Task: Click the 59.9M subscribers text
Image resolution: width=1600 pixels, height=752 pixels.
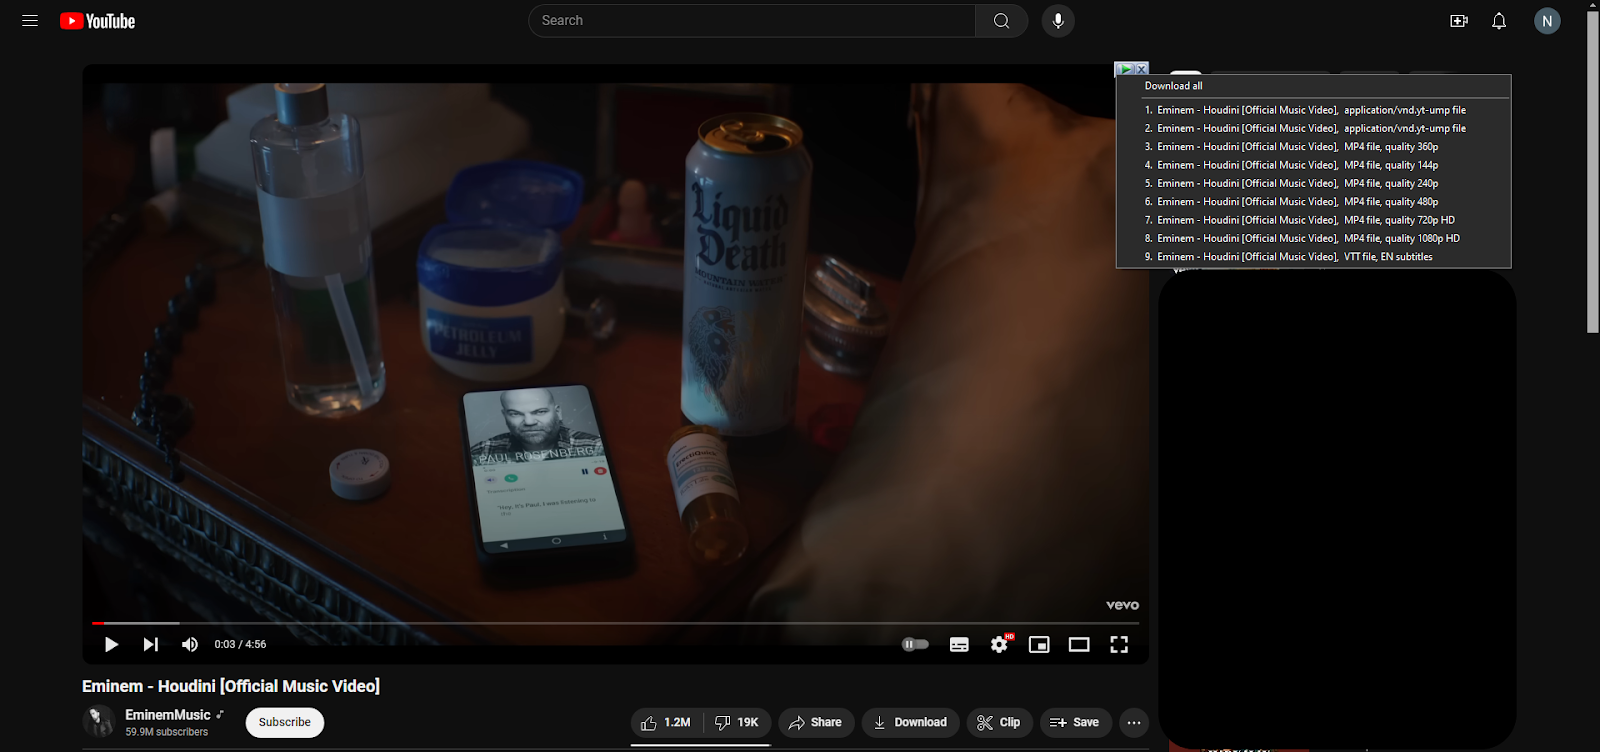Action: tap(167, 732)
